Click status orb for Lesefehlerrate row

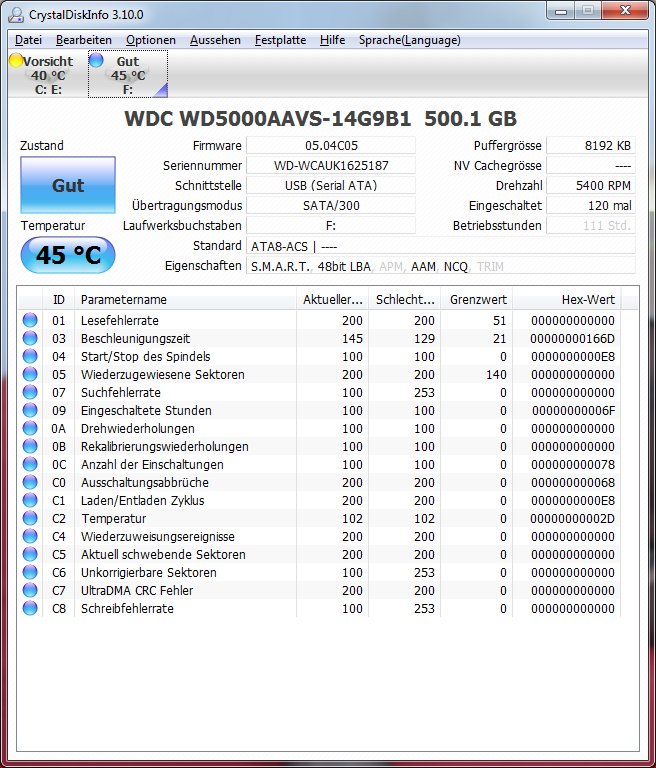click(30, 320)
